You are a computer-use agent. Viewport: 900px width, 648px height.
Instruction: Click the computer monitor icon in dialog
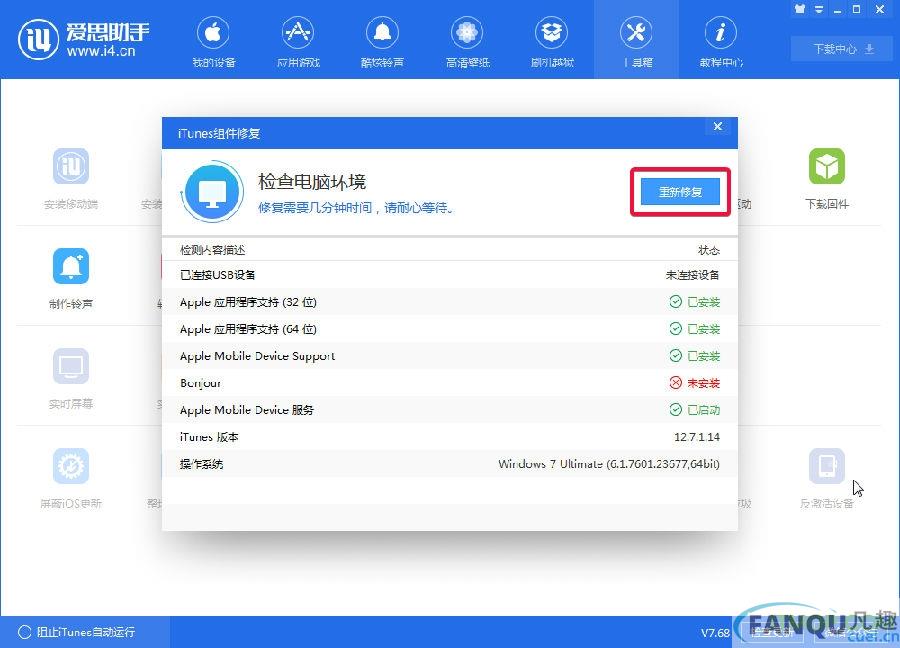pos(212,192)
